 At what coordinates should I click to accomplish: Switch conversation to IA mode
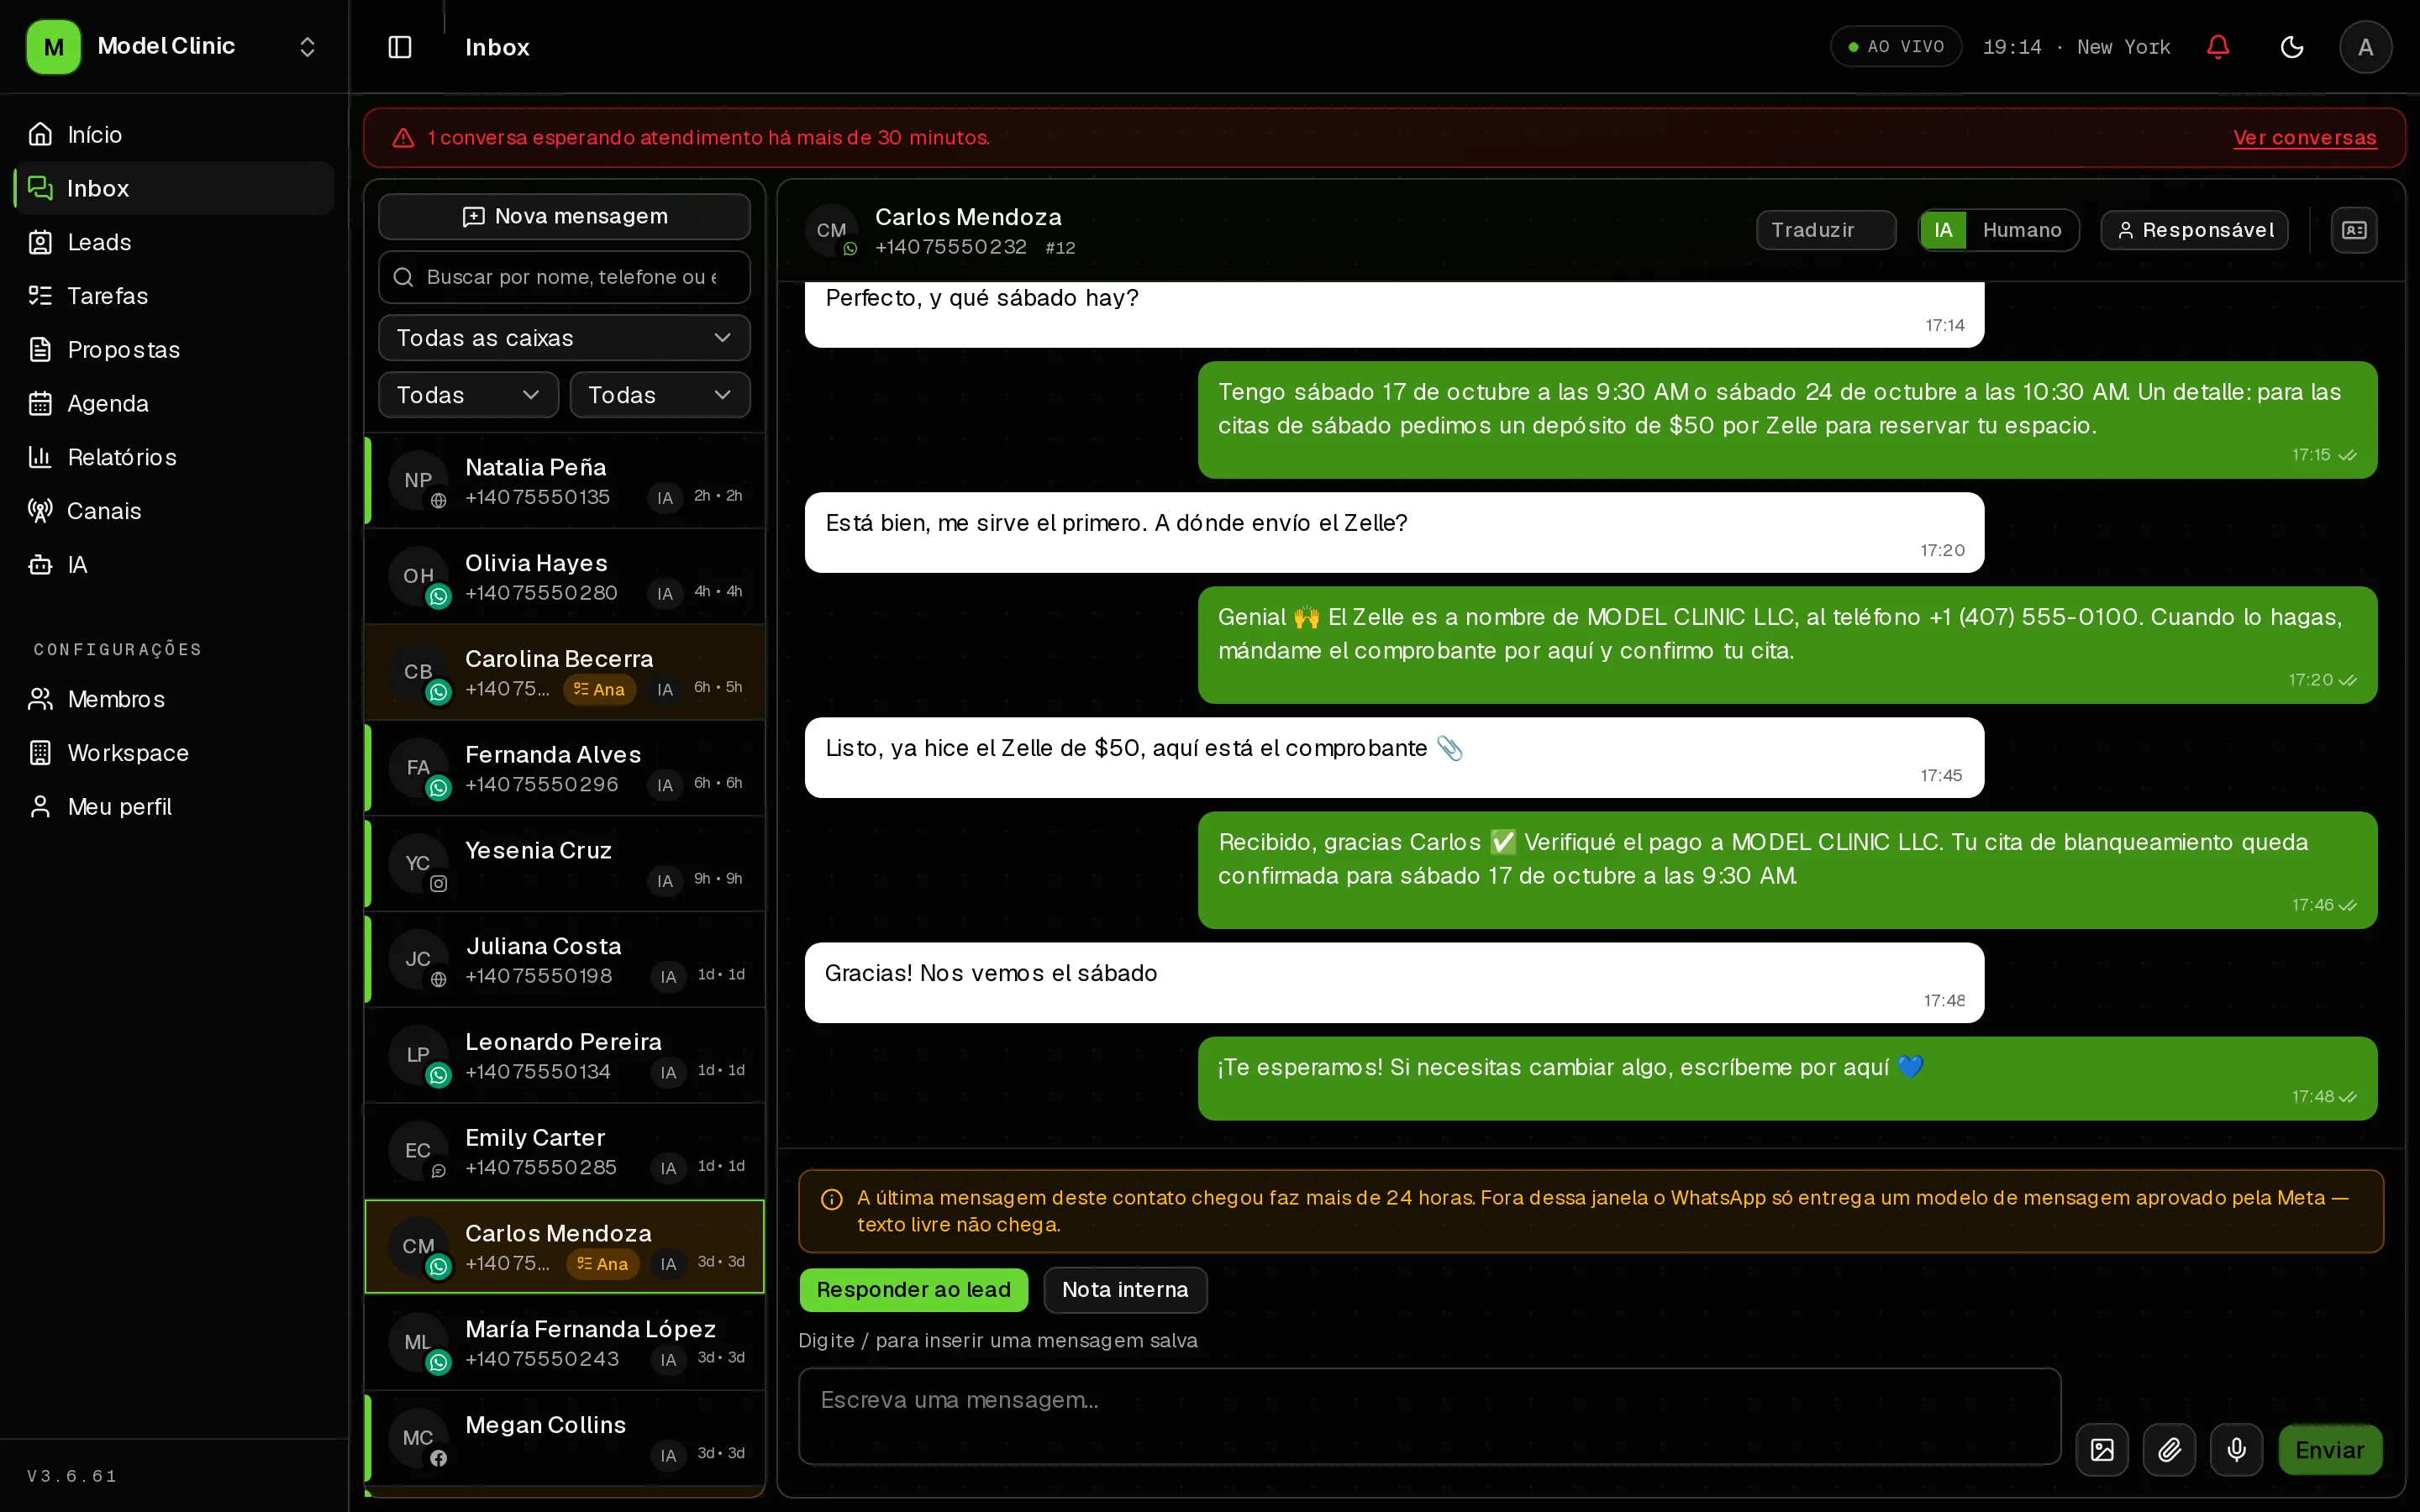click(x=1943, y=230)
